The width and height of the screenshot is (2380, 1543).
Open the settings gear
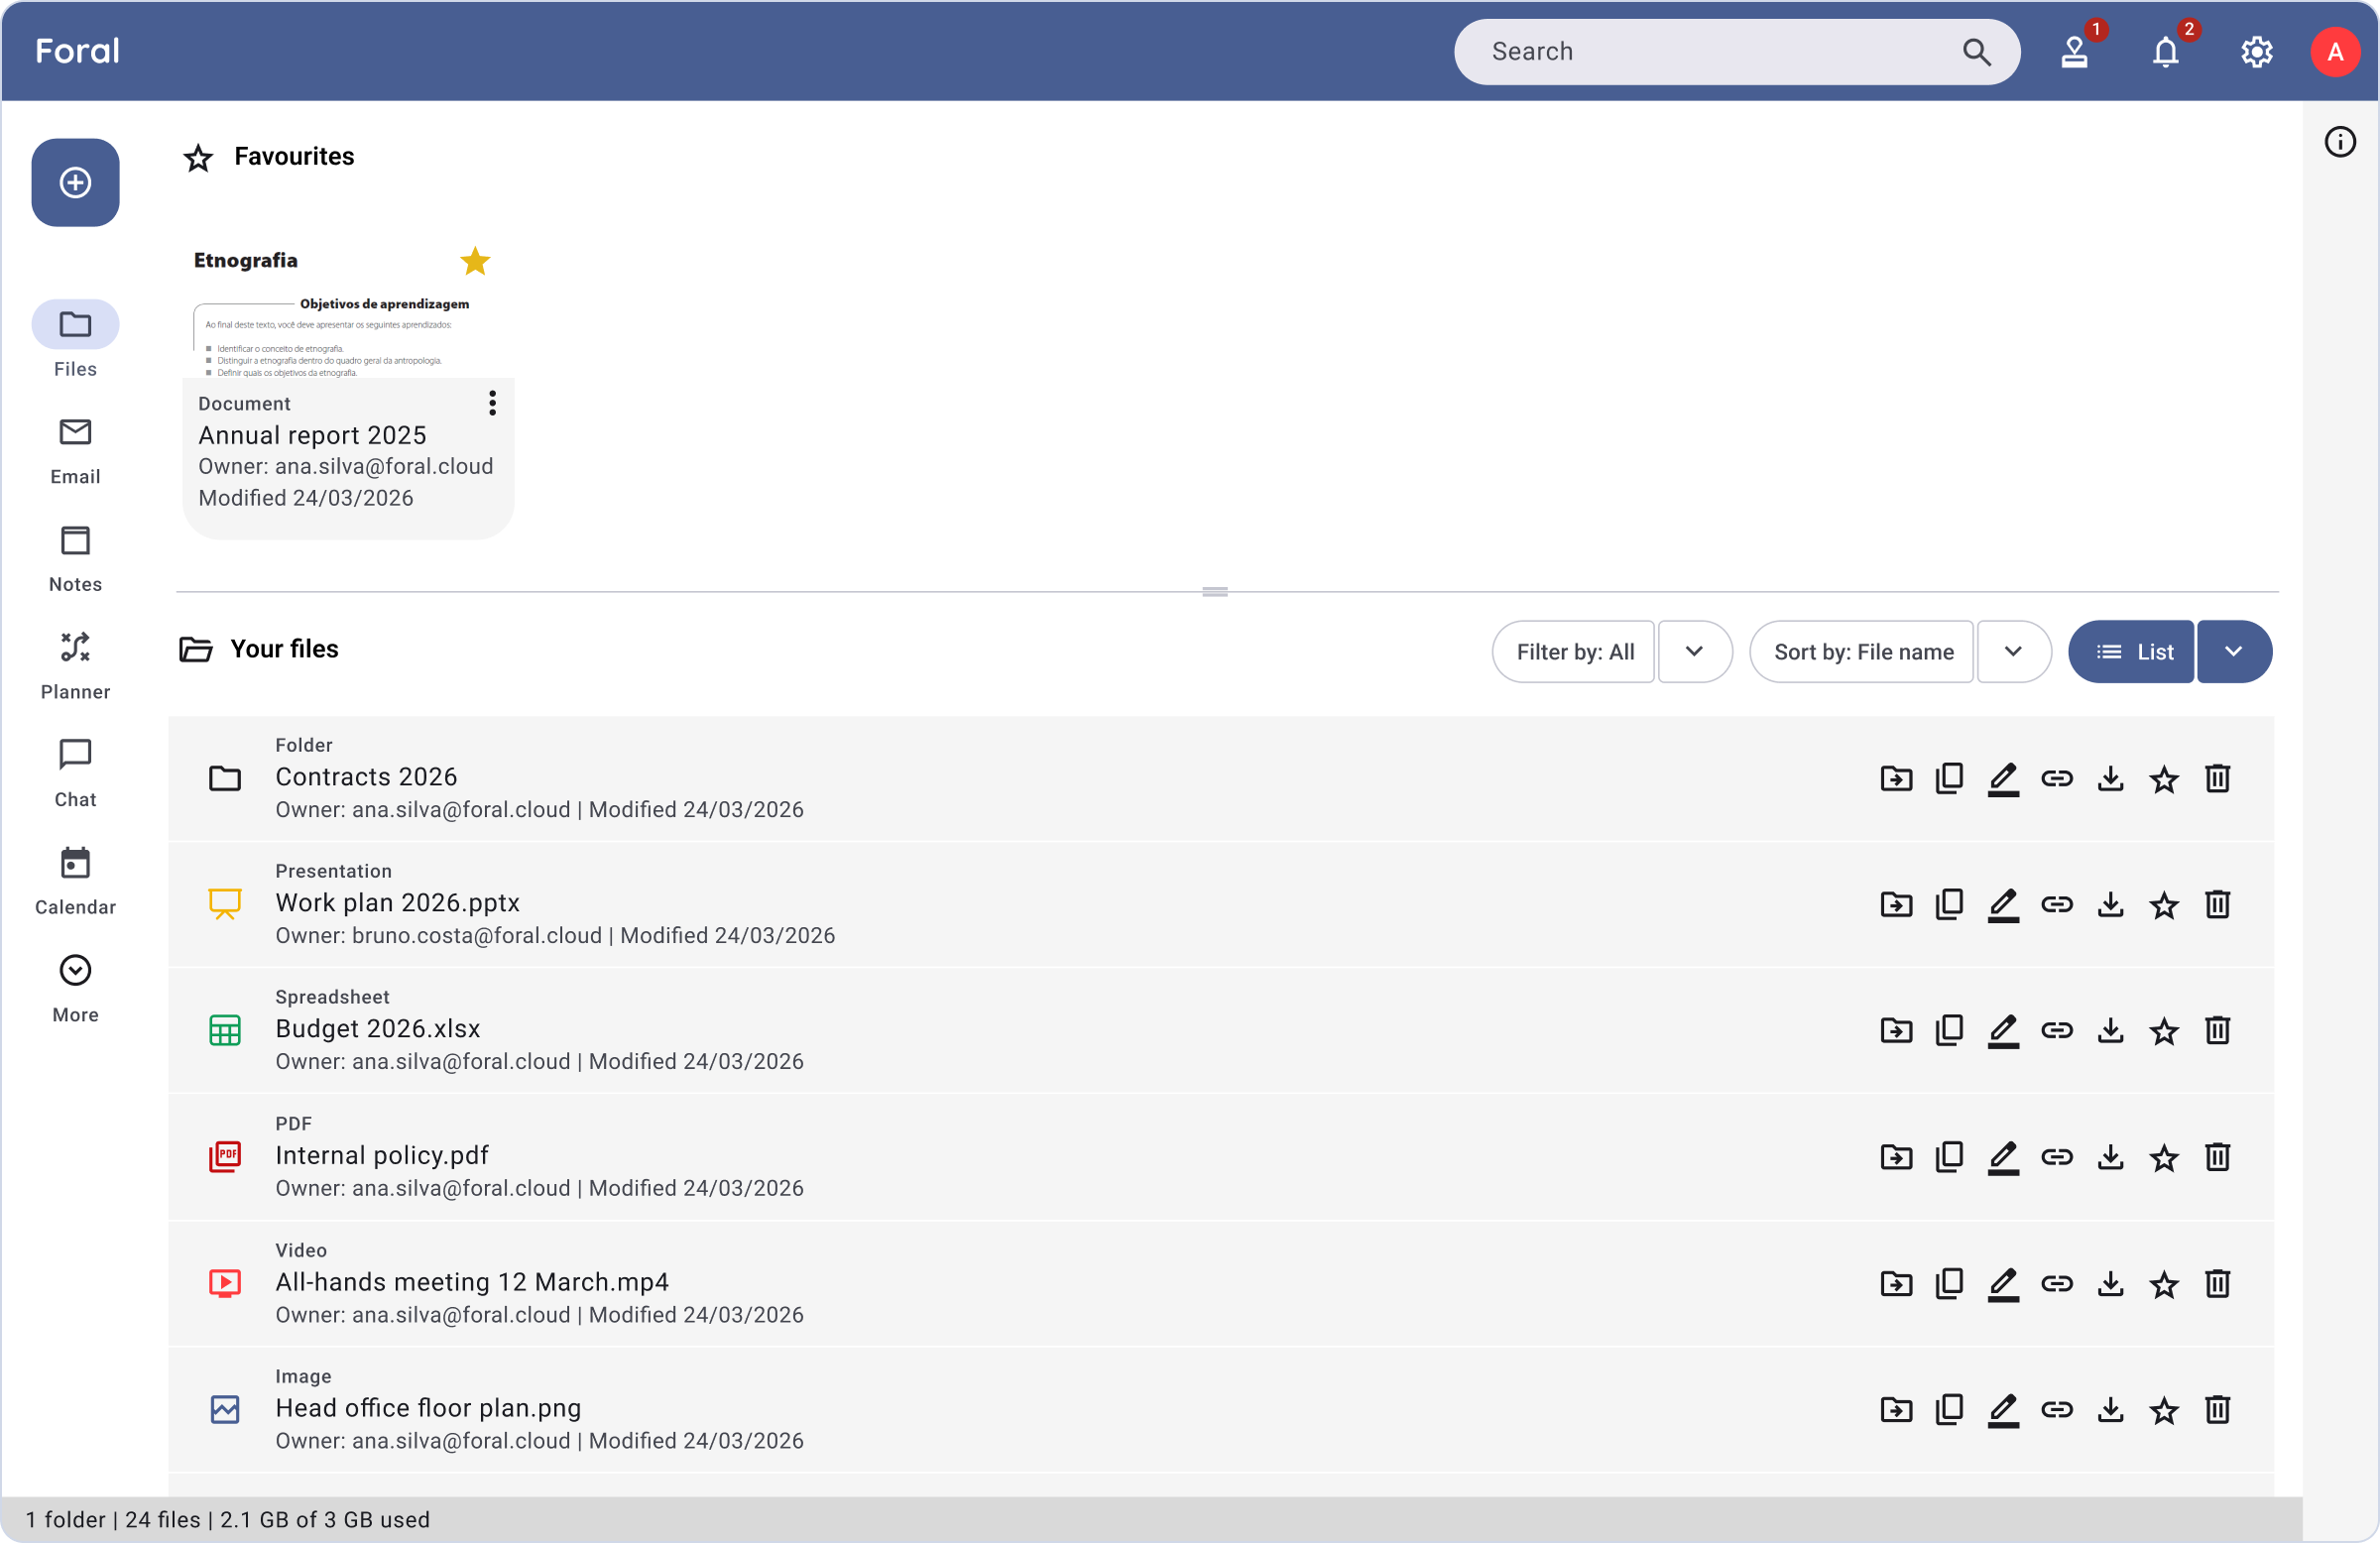[2257, 51]
